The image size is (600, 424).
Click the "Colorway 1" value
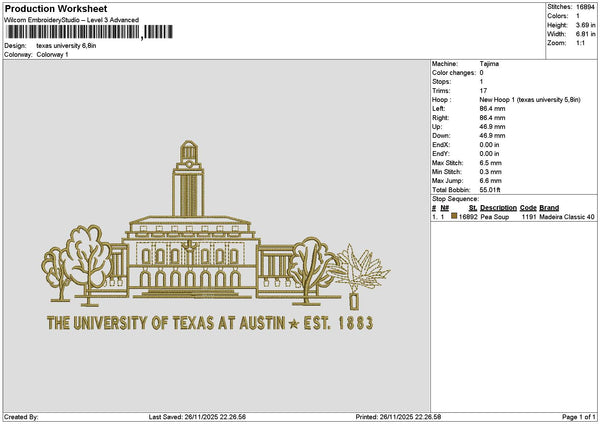coord(52,55)
